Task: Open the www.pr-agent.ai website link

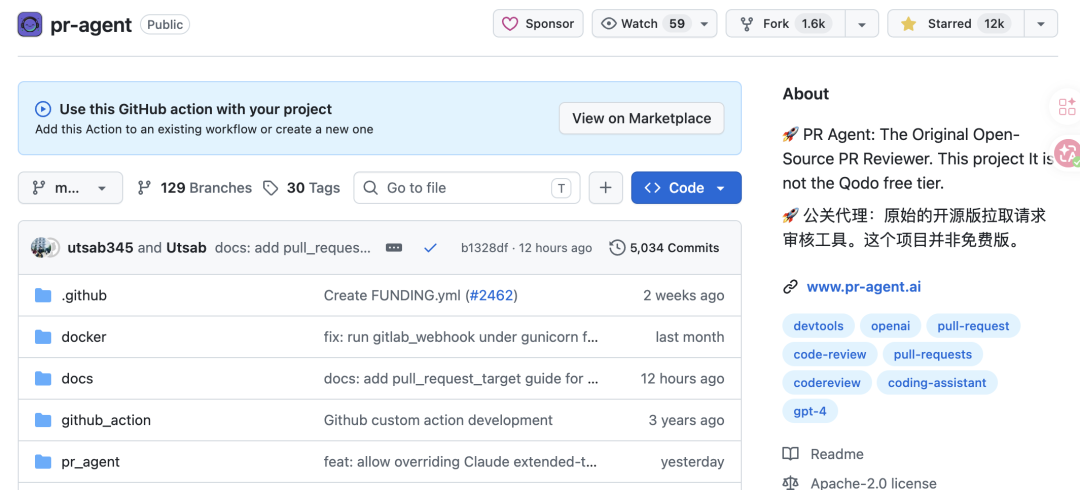Action: (864, 287)
